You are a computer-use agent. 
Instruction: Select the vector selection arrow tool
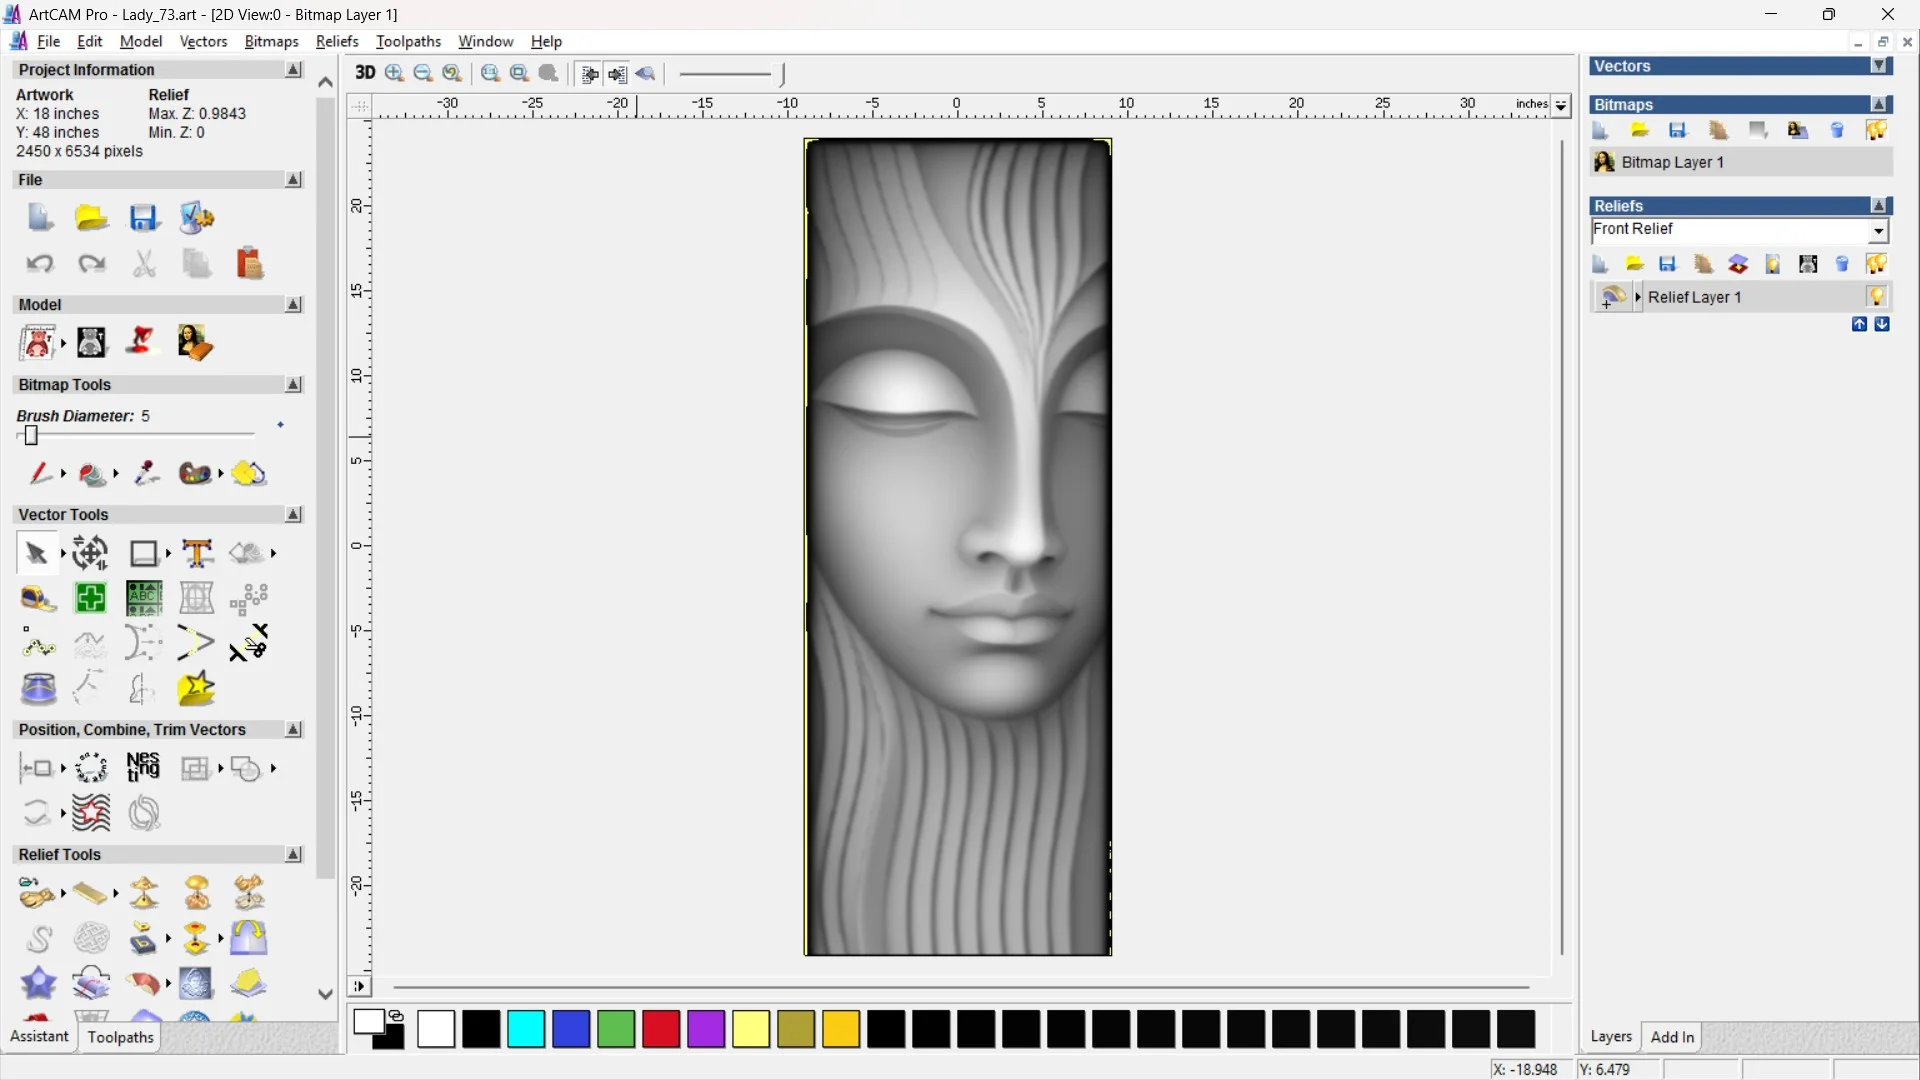coord(36,553)
